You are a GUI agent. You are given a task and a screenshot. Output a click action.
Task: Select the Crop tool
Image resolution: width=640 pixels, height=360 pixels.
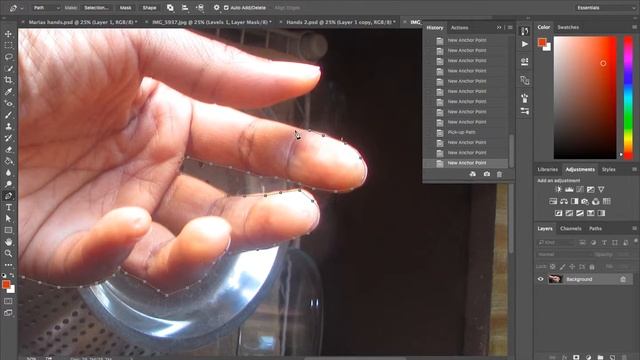(x=8, y=80)
